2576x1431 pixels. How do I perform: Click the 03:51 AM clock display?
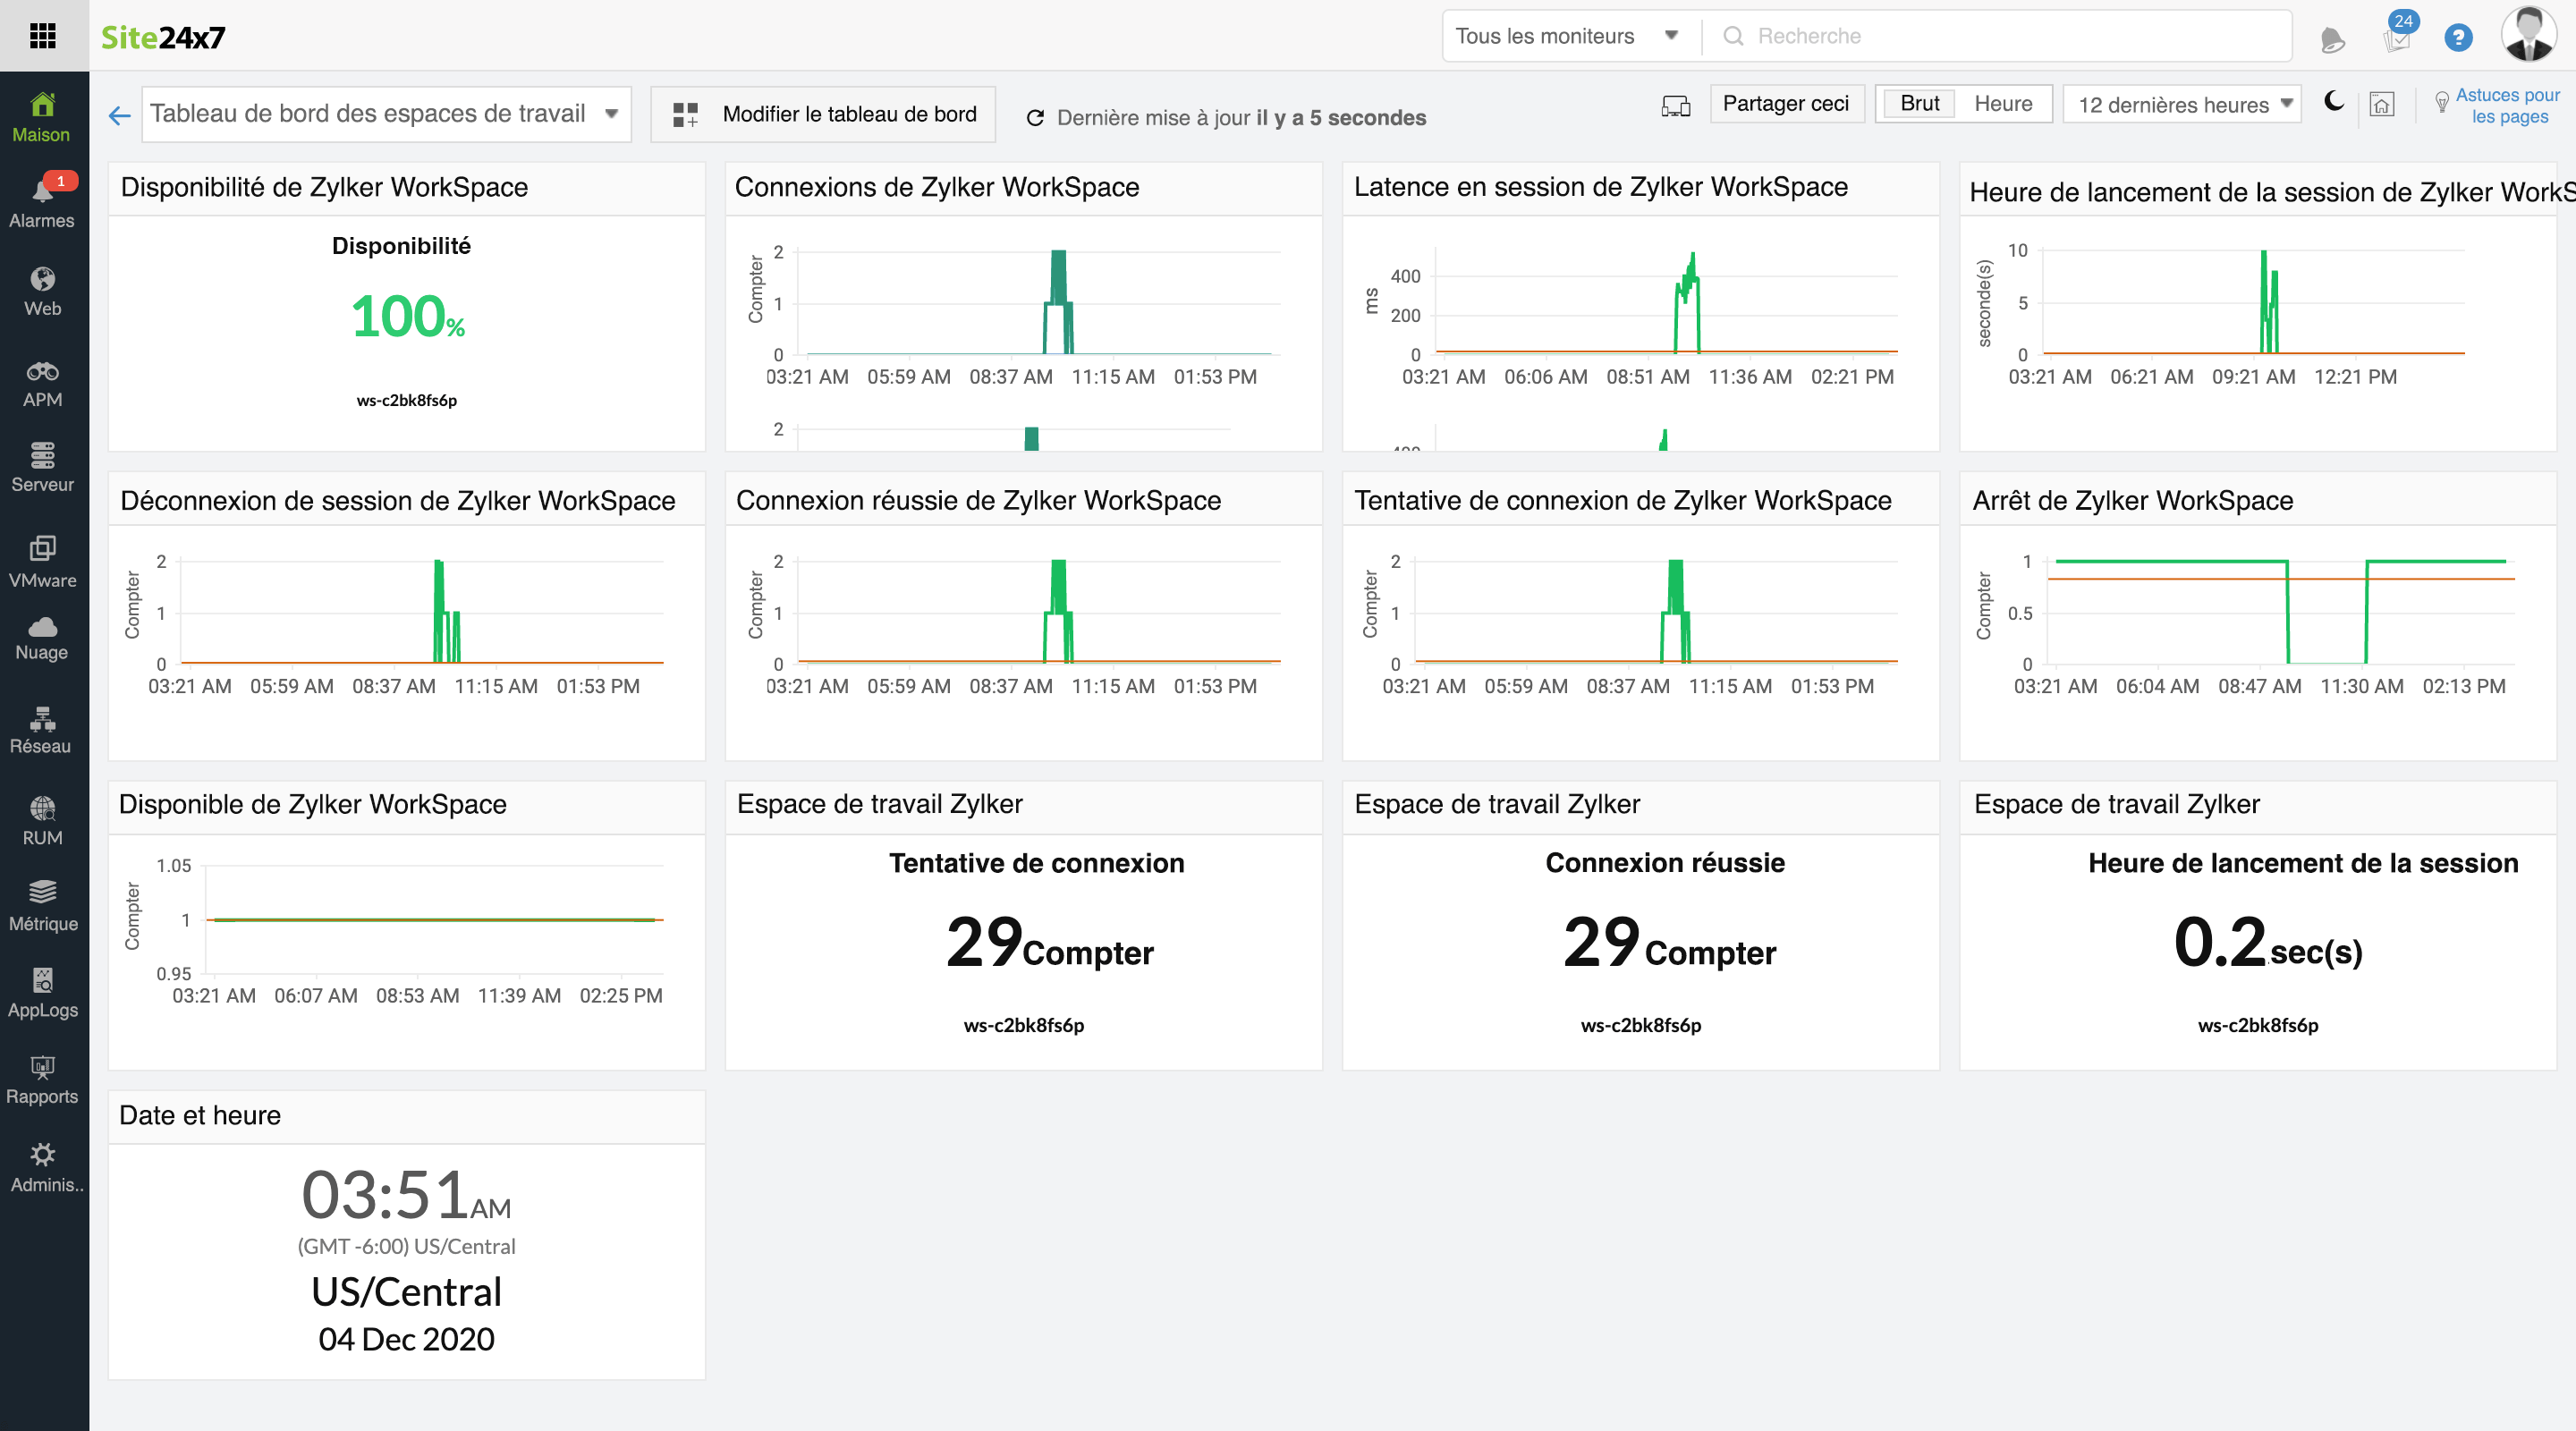tap(406, 1195)
